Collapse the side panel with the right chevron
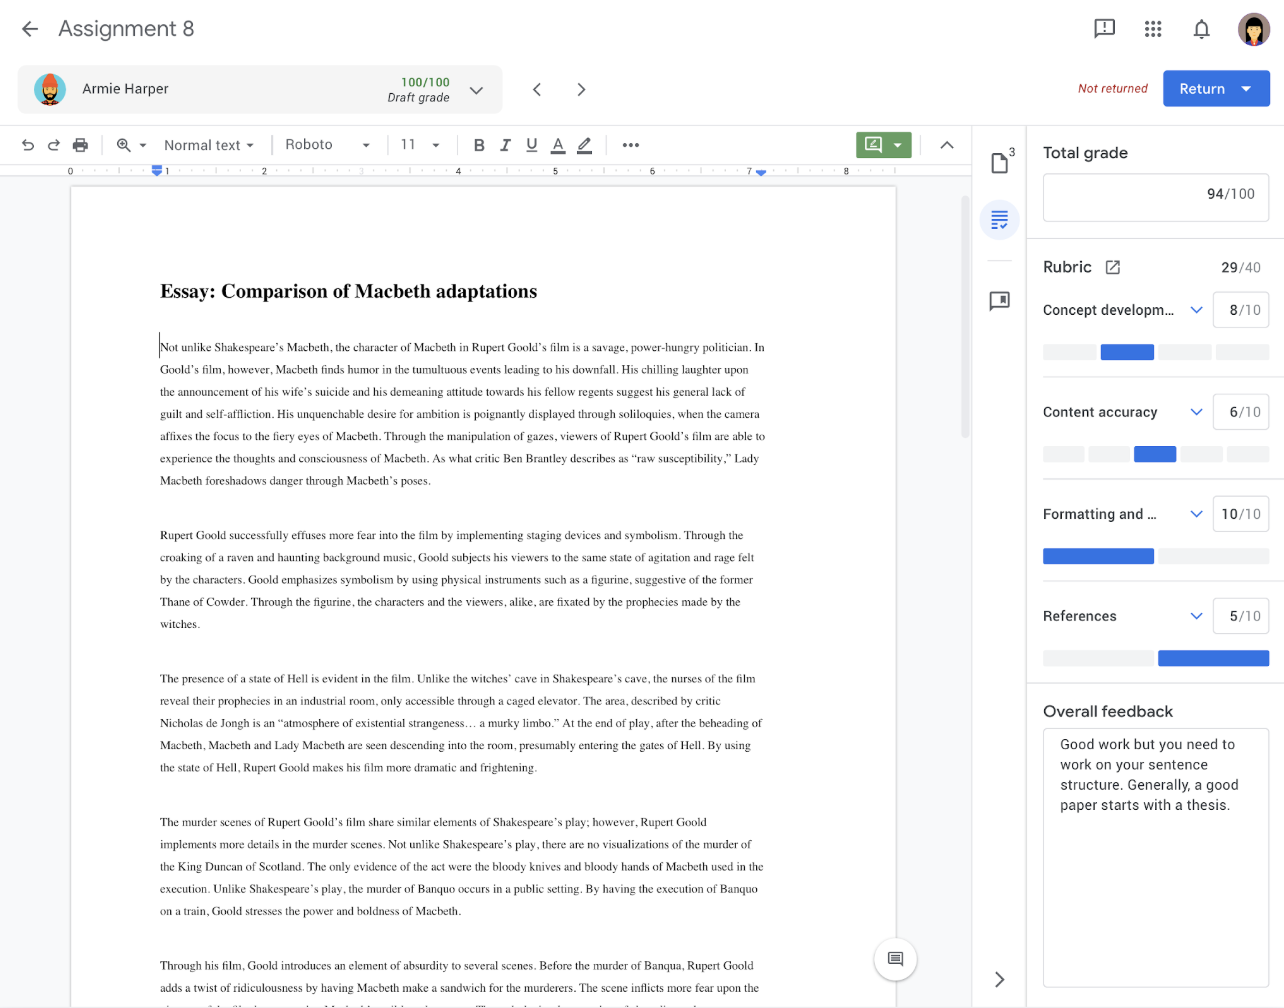The width and height of the screenshot is (1284, 1008). pyautogui.click(x=999, y=979)
